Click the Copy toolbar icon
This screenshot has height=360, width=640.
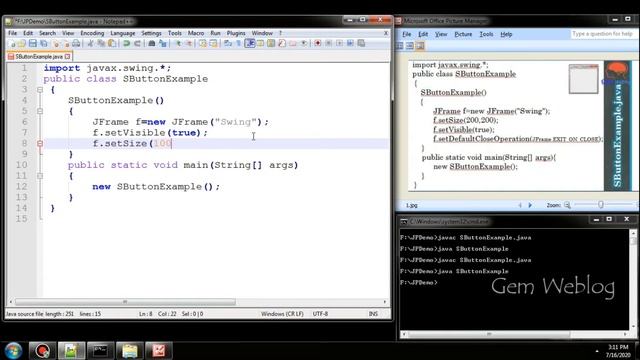click(101, 43)
